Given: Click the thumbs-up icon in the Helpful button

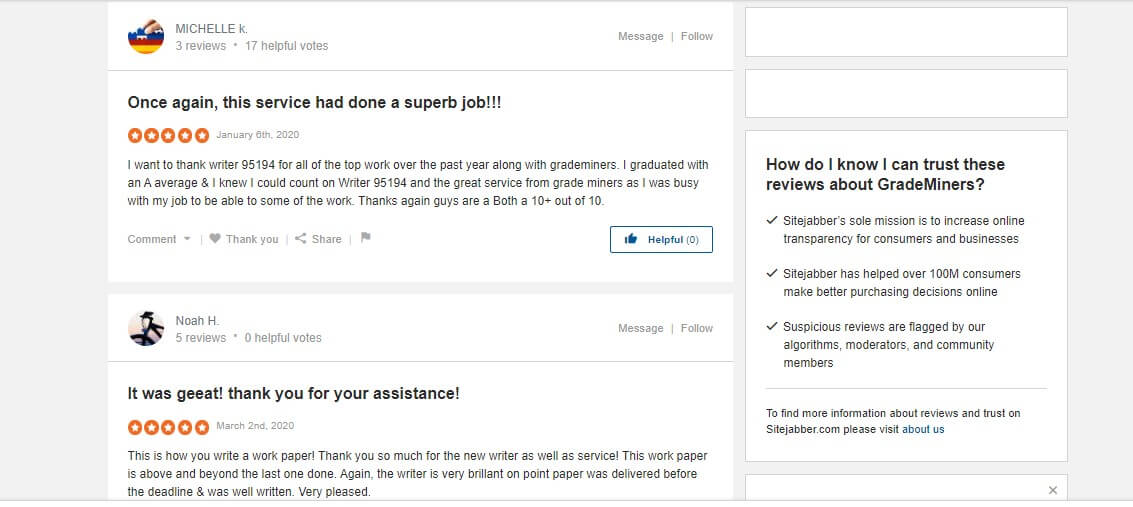Looking at the screenshot, I should (631, 239).
